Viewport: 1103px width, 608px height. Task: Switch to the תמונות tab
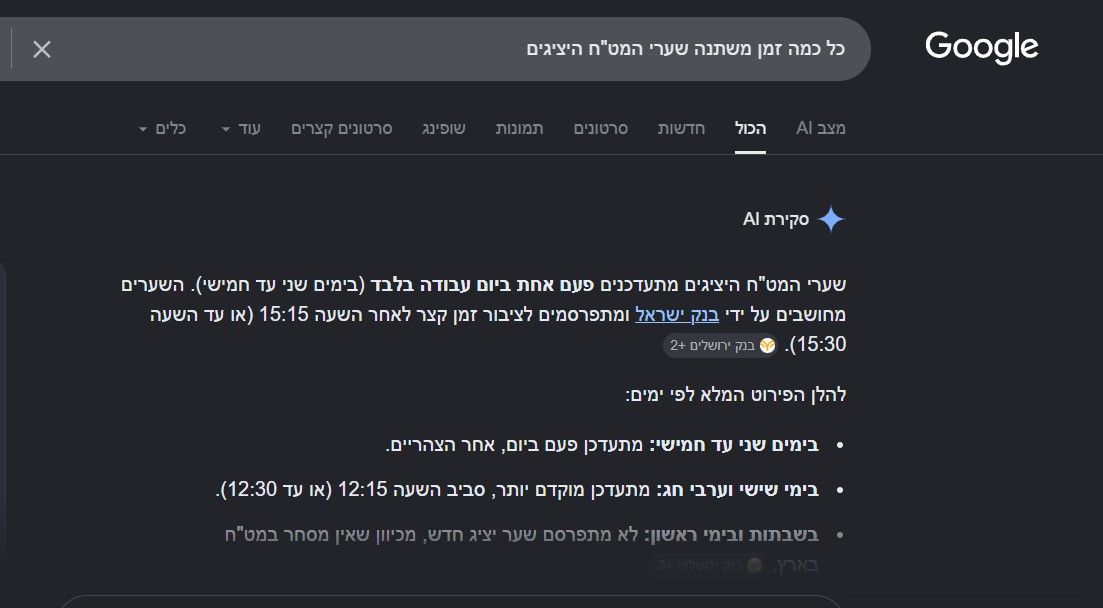[x=519, y=128]
